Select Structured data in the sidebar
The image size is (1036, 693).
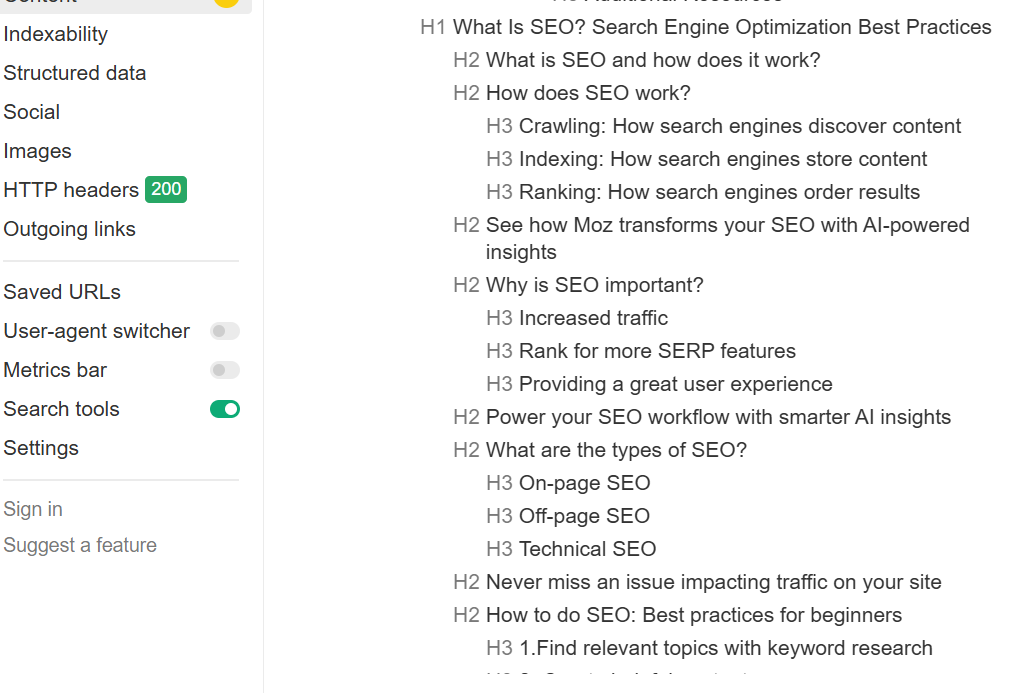[x=75, y=73]
